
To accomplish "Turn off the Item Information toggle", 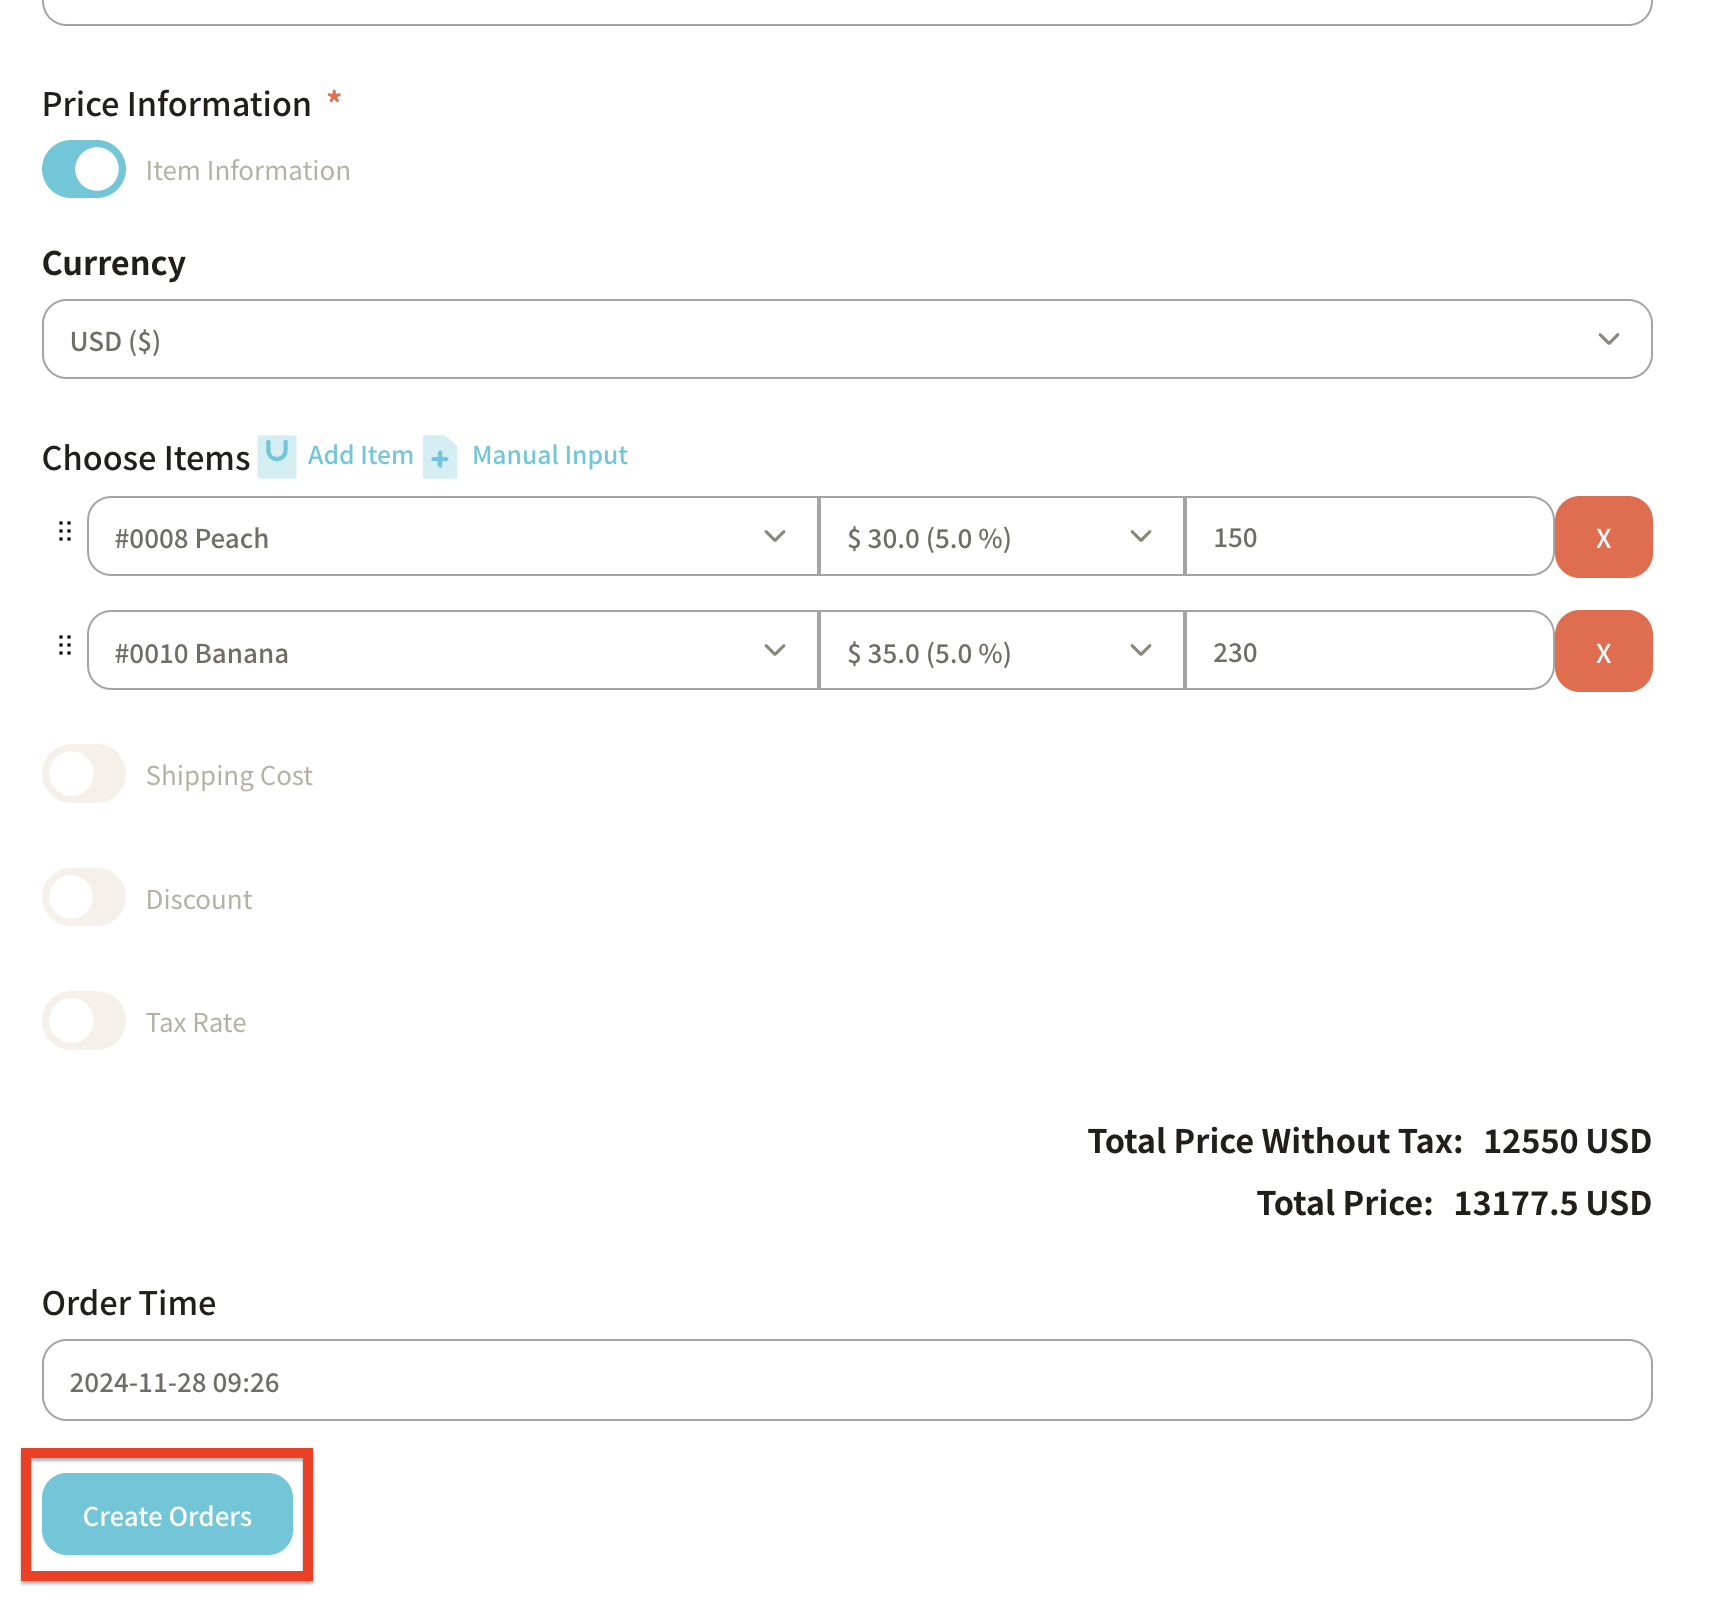I will (84, 170).
